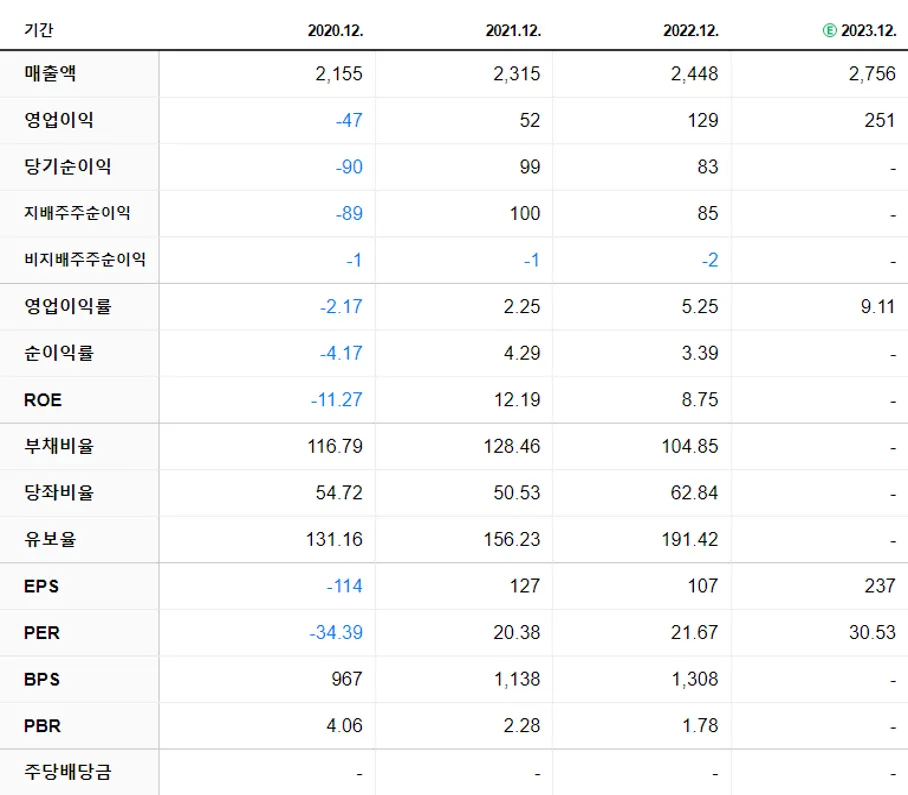Select the 2022.12. column header
The width and height of the screenshot is (908, 795).
pos(691,31)
